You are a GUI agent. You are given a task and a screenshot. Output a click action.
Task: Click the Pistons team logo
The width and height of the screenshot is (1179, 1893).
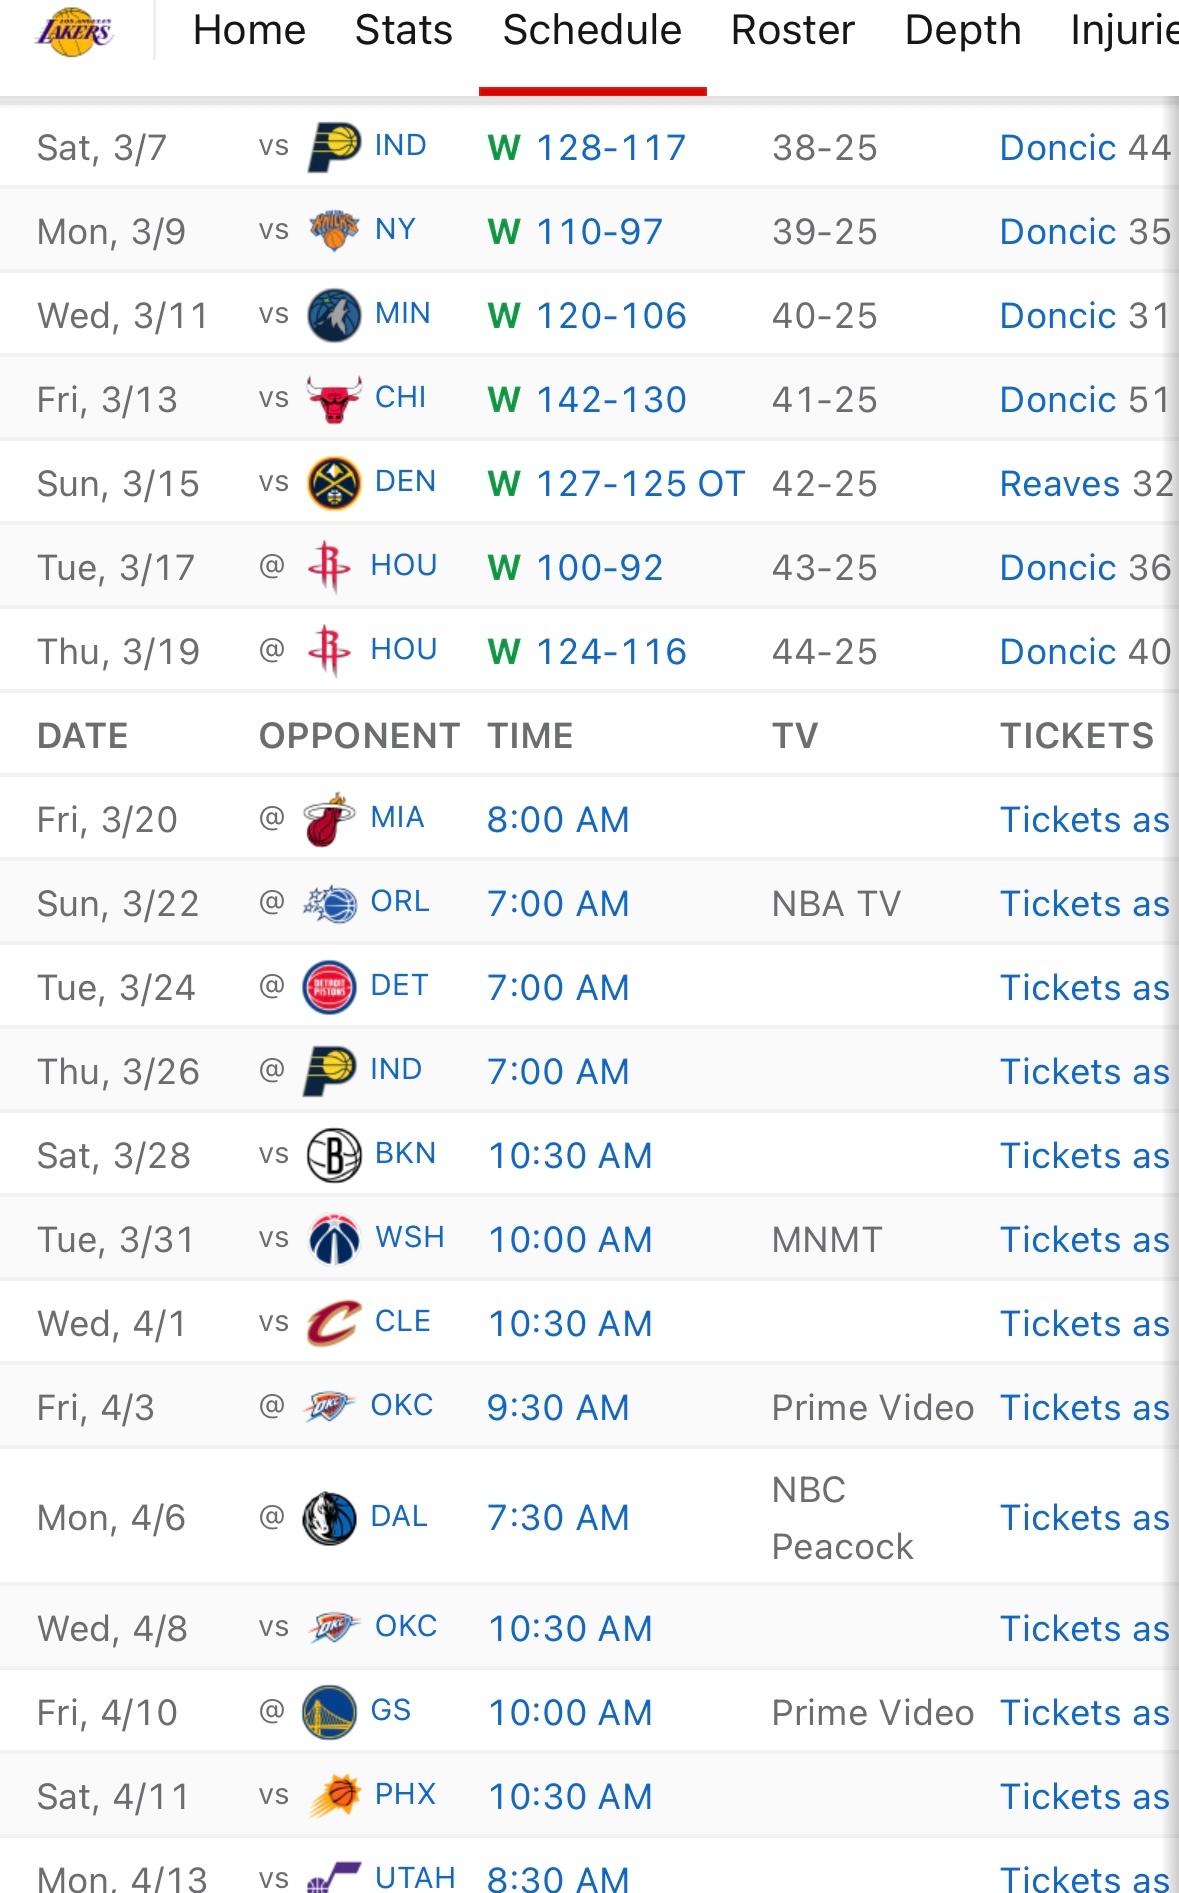click(x=329, y=987)
